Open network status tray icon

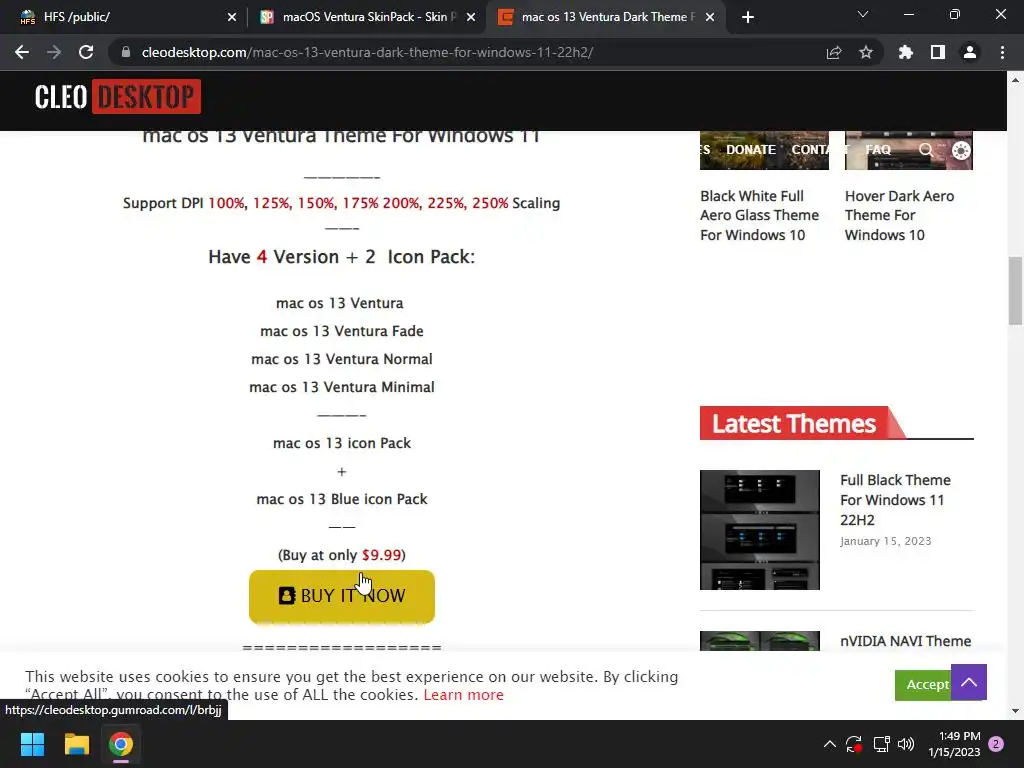click(882, 744)
